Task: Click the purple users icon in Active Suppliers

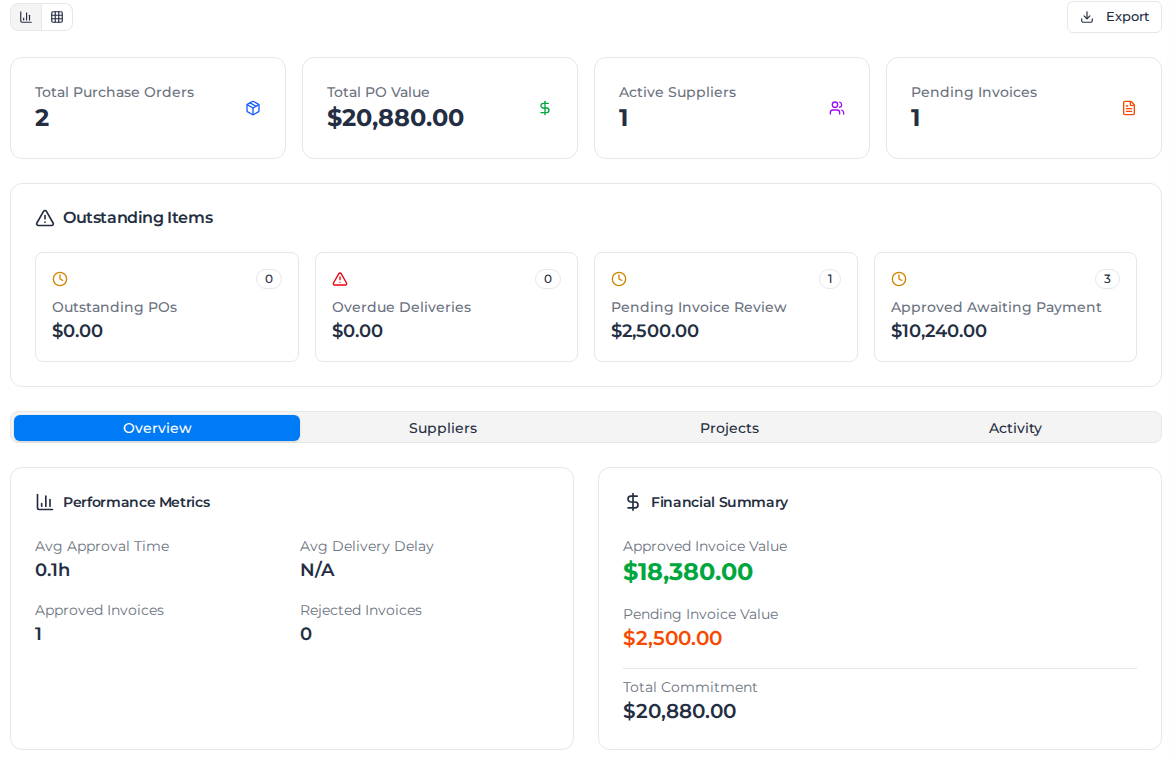Action: point(837,108)
